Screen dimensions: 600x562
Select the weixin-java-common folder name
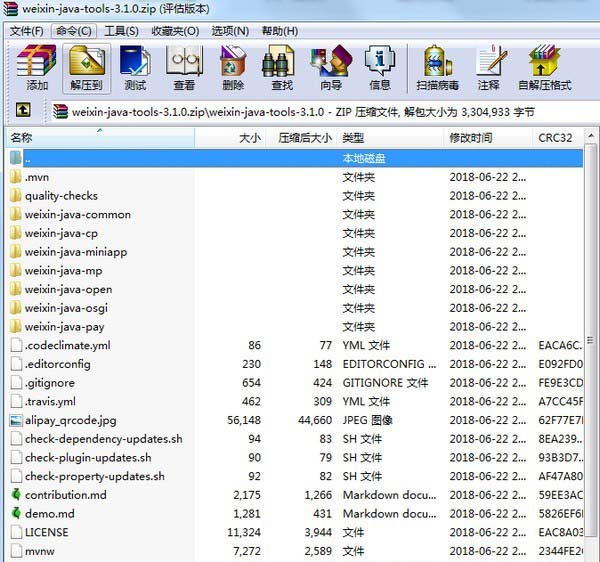[78, 214]
